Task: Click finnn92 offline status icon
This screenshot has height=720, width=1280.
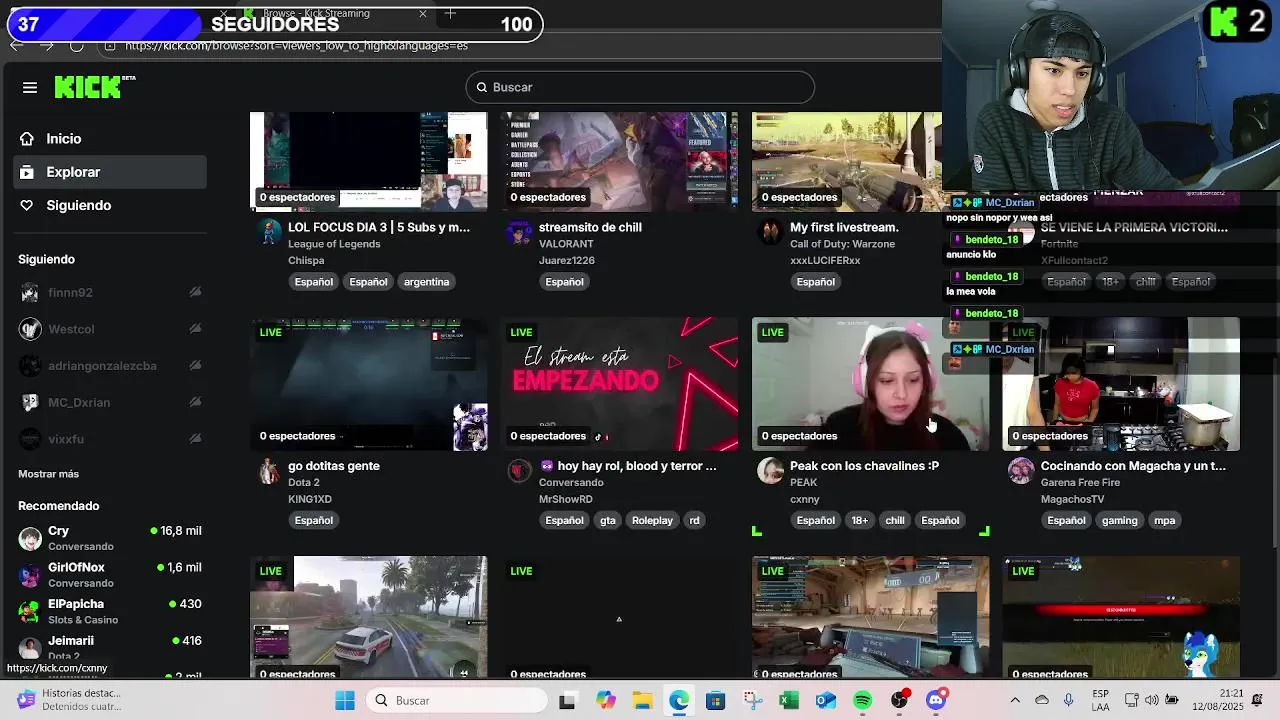Action: tap(195, 292)
